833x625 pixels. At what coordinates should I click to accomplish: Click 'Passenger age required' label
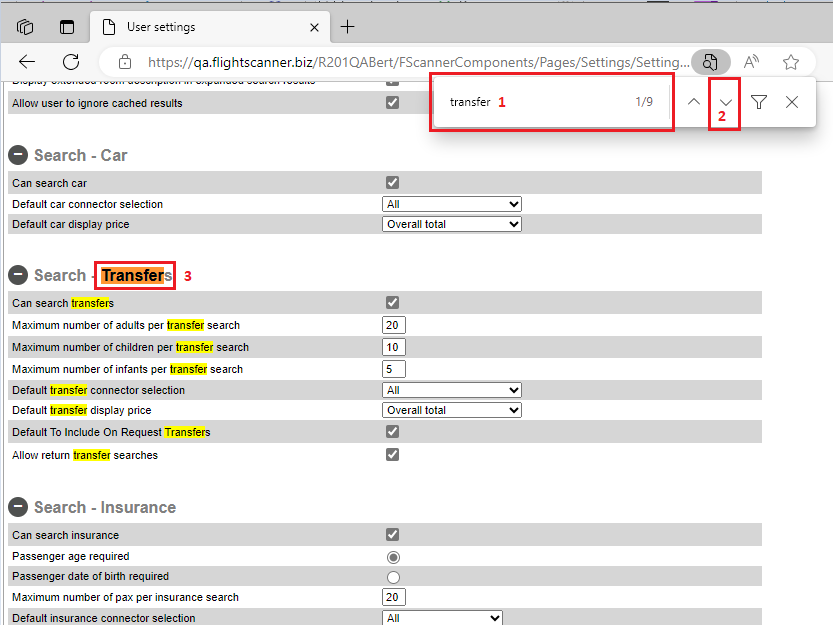tap(71, 556)
